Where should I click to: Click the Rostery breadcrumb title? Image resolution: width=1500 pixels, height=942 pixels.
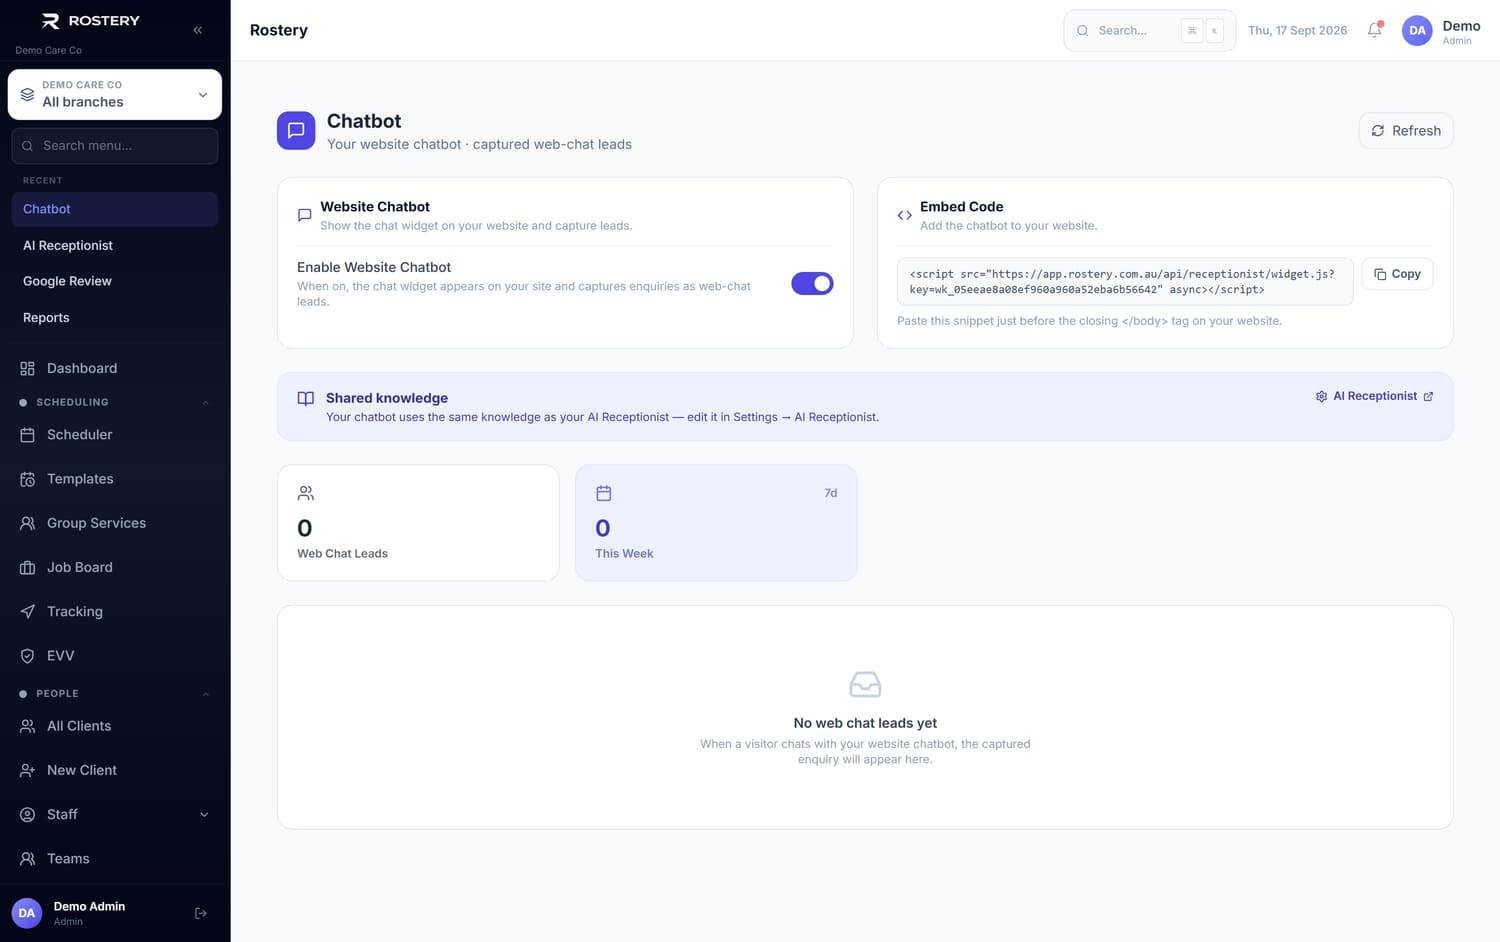tap(279, 30)
